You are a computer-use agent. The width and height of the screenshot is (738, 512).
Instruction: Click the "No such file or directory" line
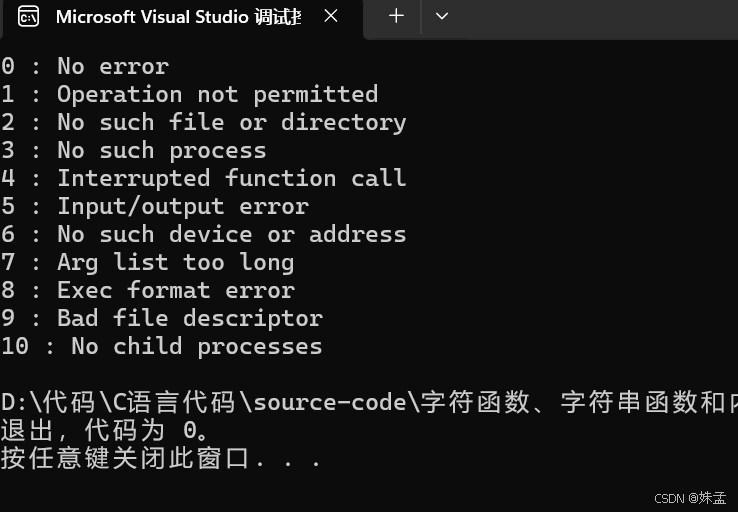203,122
